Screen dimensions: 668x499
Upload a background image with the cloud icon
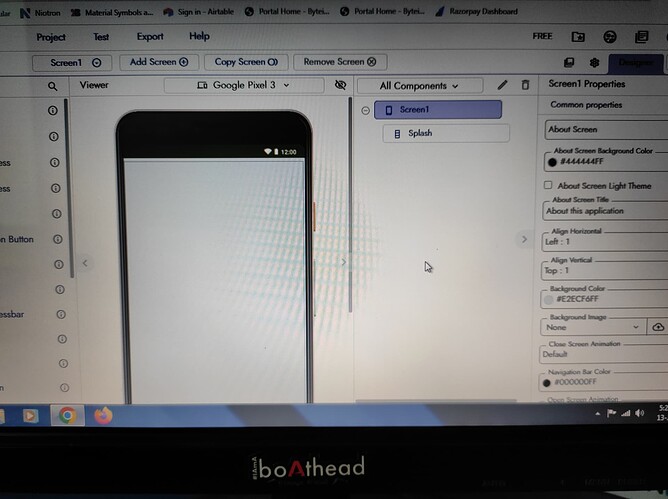658,327
